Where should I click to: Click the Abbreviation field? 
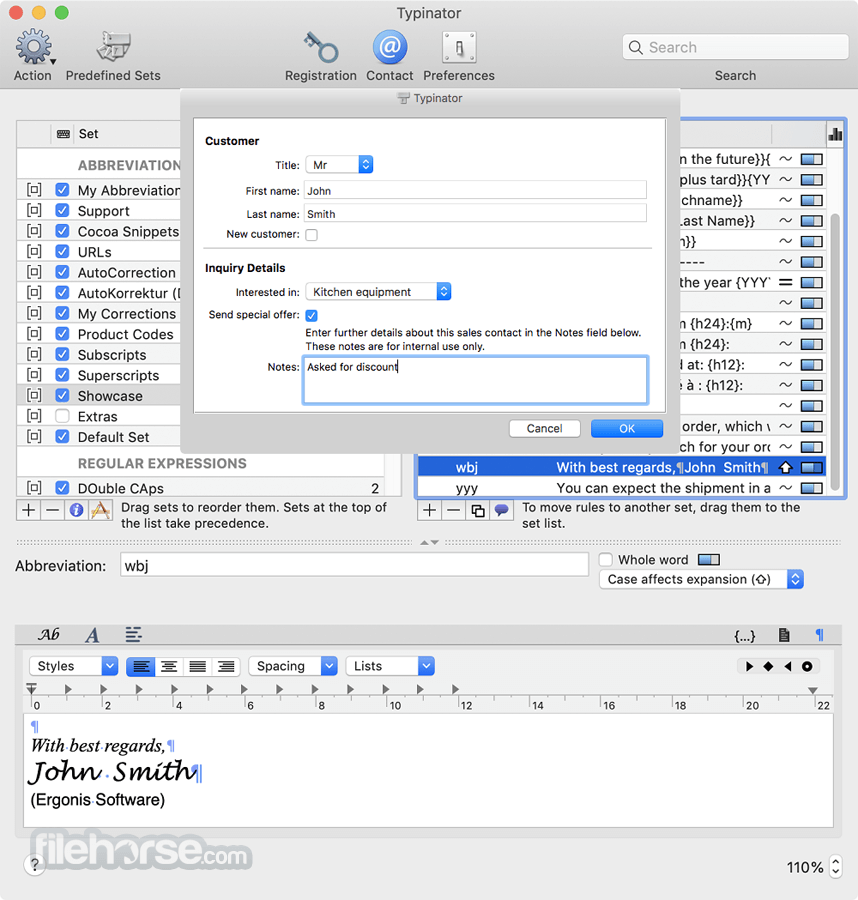(355, 565)
